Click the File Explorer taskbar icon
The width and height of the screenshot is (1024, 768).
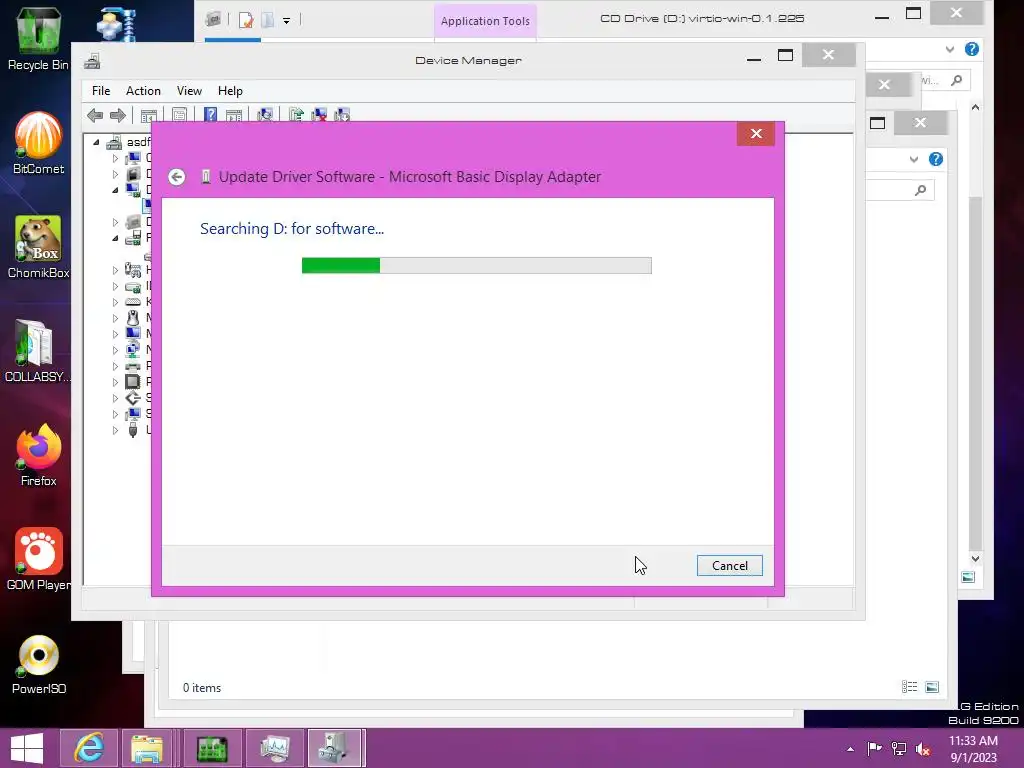147,748
